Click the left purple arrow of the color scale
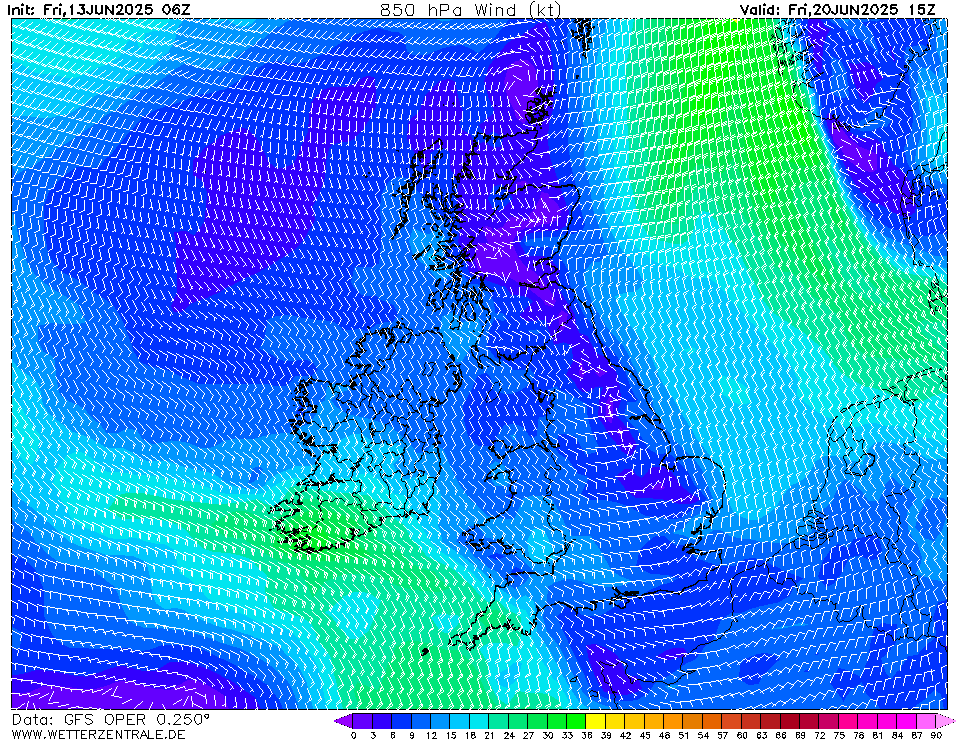Image resolution: width=959 pixels, height=741 pixels. point(343,721)
